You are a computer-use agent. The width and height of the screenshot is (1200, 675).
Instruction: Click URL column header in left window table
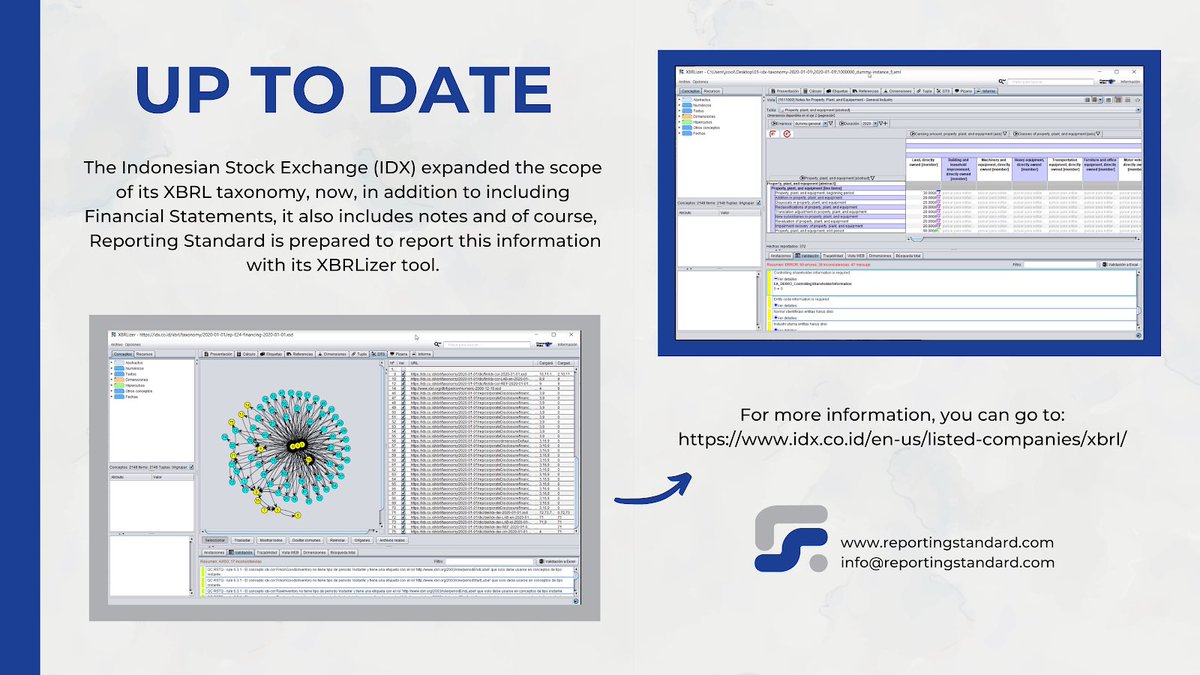coord(470,363)
